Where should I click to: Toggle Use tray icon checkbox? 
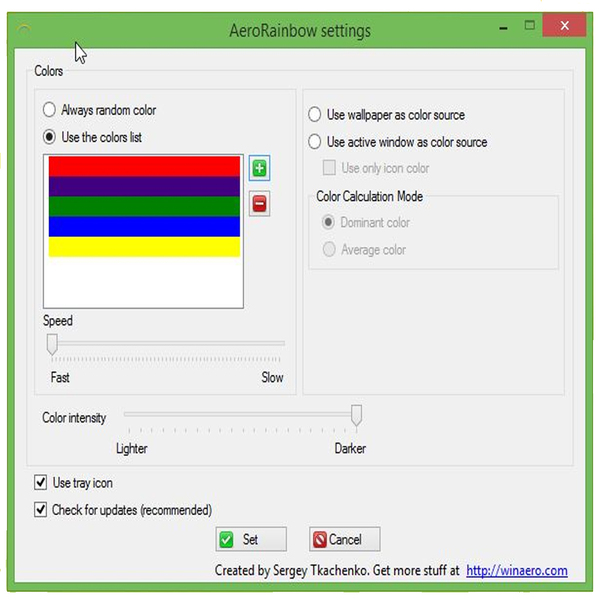click(x=41, y=483)
